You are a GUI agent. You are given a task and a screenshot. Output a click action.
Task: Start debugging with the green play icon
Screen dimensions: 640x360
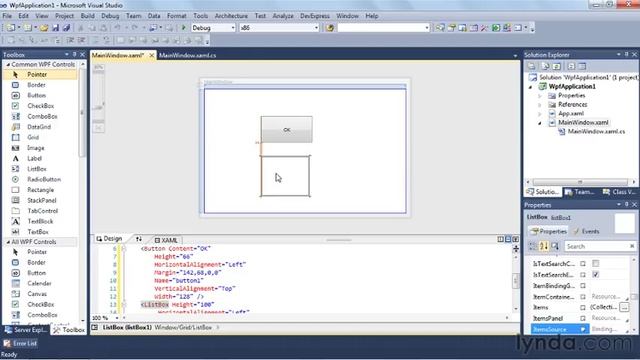coord(184,28)
